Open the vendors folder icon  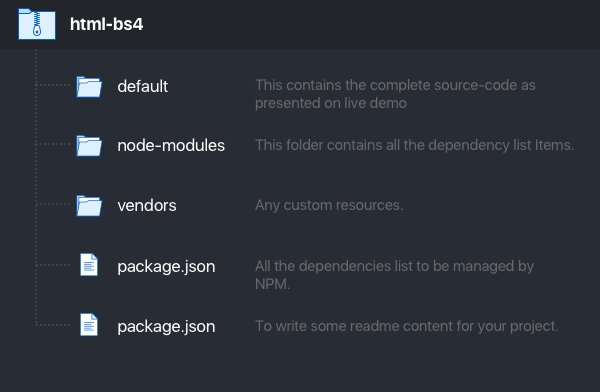(x=89, y=206)
